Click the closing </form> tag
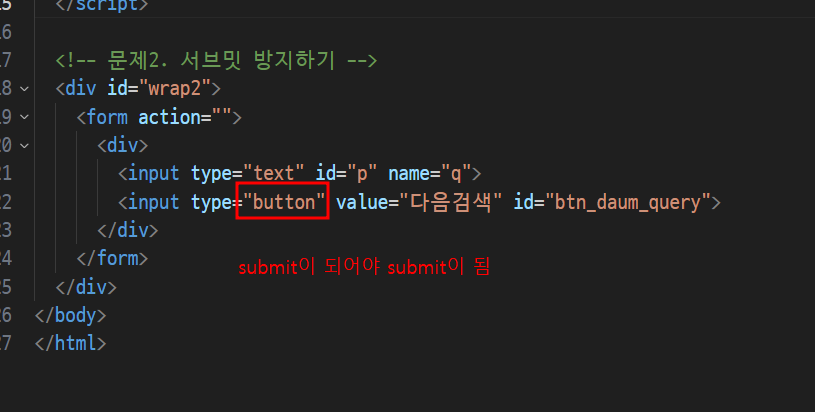 pos(112,258)
